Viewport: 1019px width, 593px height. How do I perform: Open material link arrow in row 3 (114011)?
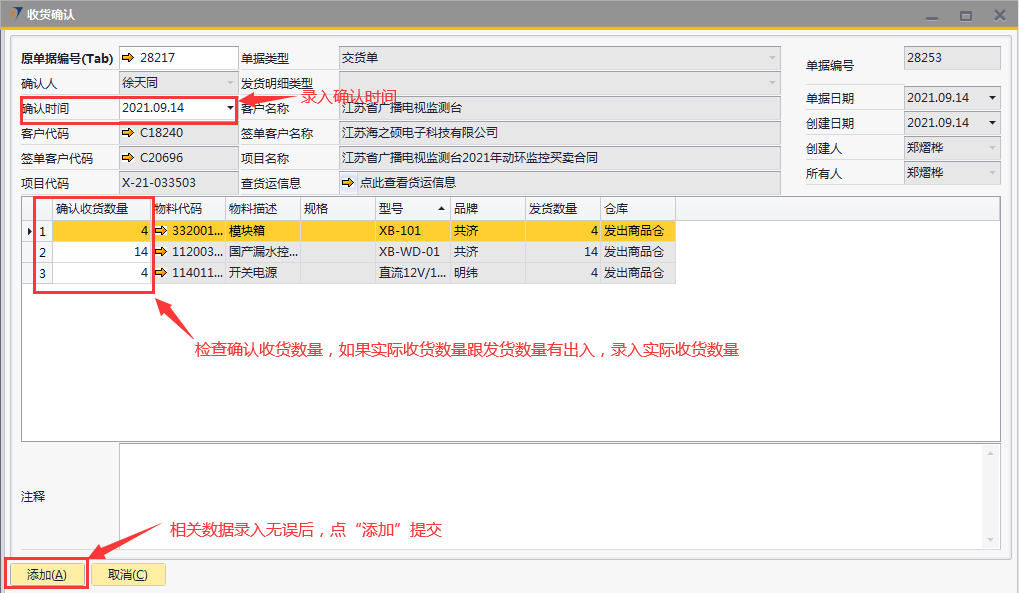pyautogui.click(x=161, y=273)
